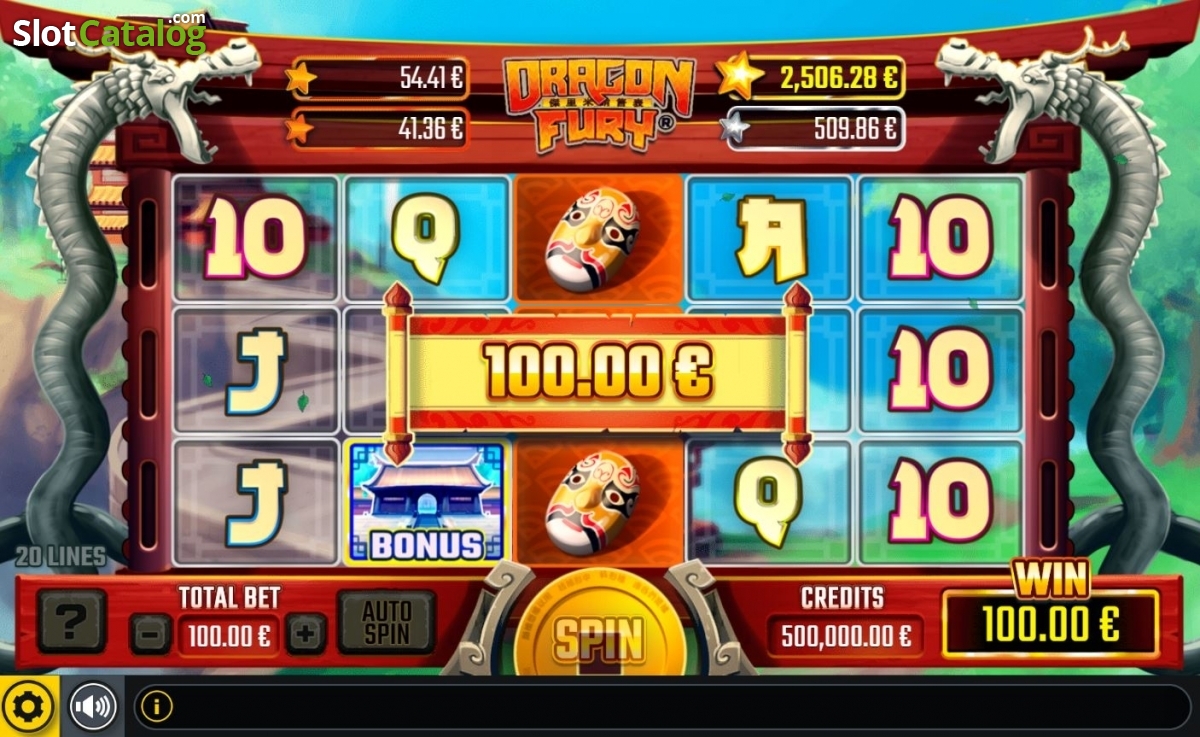Mute the game sound speaker icon
1200x737 pixels.
[93, 707]
